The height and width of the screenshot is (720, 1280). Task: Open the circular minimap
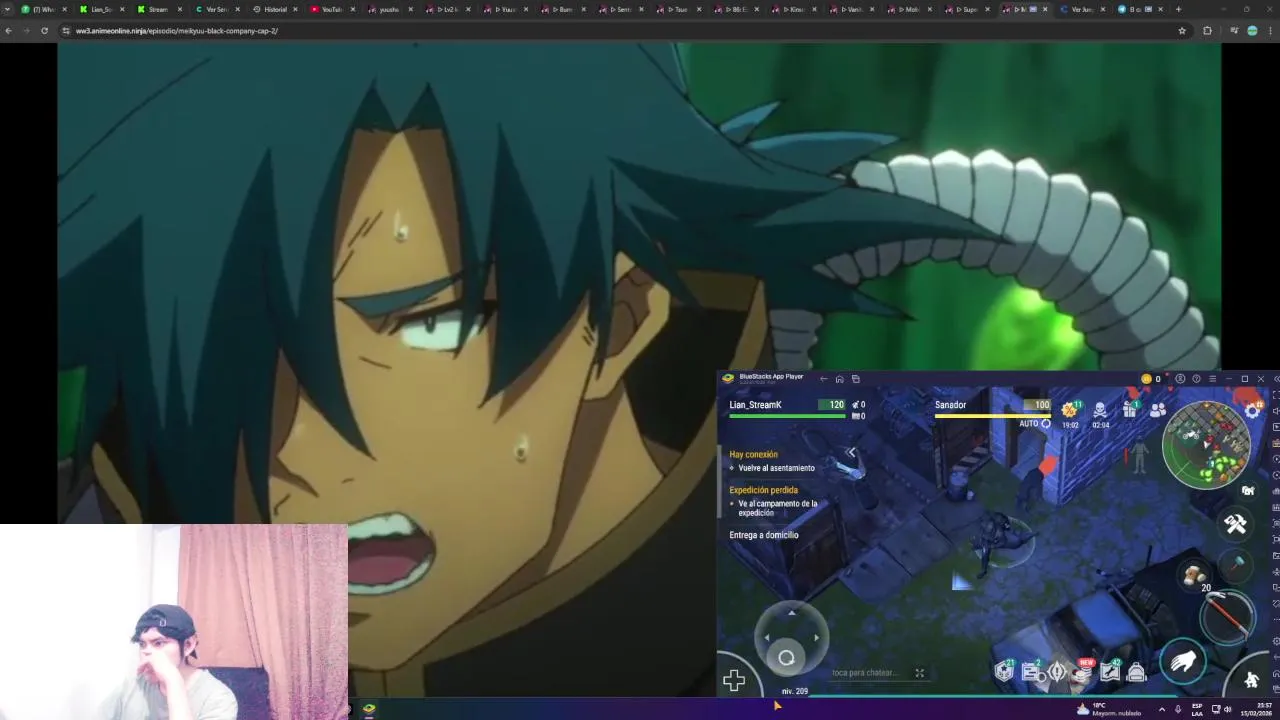pyautogui.click(x=1206, y=445)
